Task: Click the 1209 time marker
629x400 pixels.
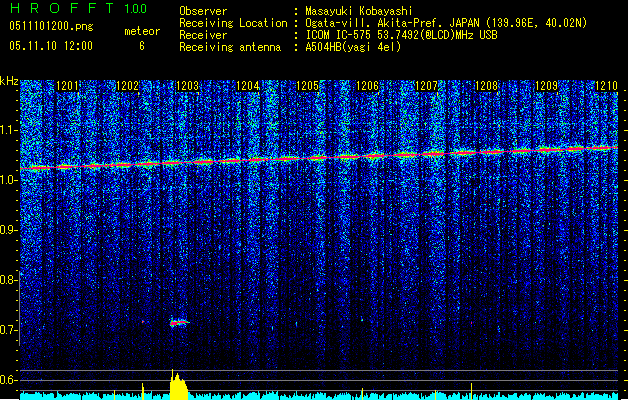Action: point(546,86)
